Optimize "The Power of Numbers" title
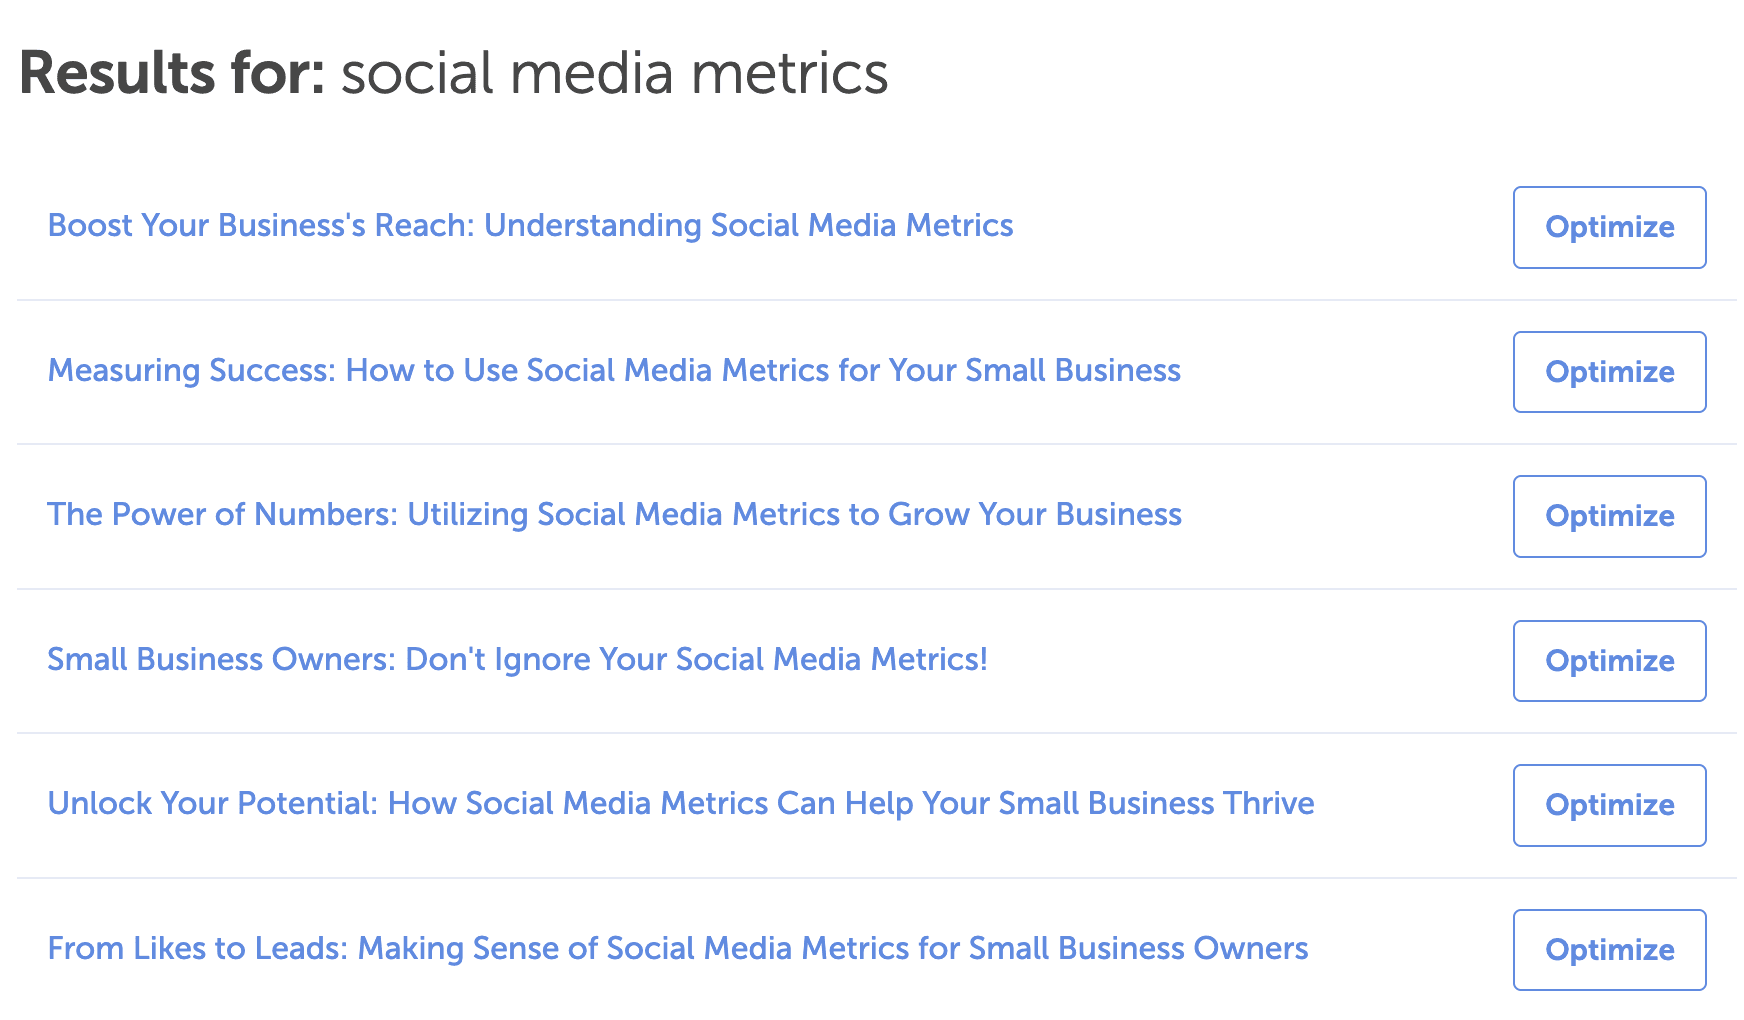1744x1020 pixels. 1609,516
